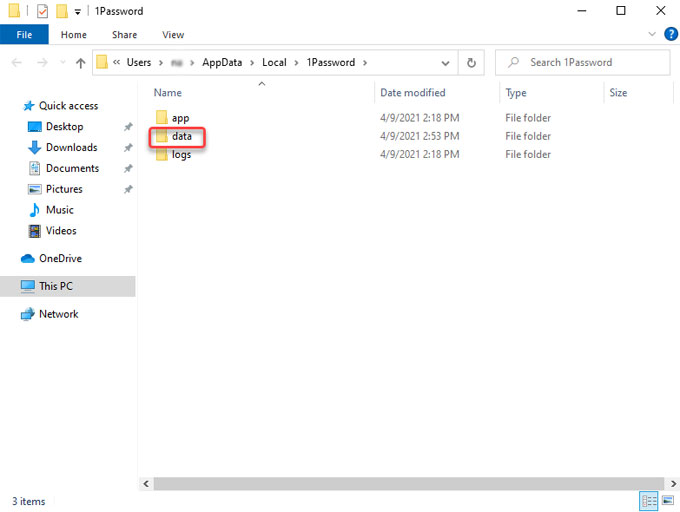The image size is (680, 512).
Task: Click the pin icon next to Downloads
Action: tap(128, 148)
